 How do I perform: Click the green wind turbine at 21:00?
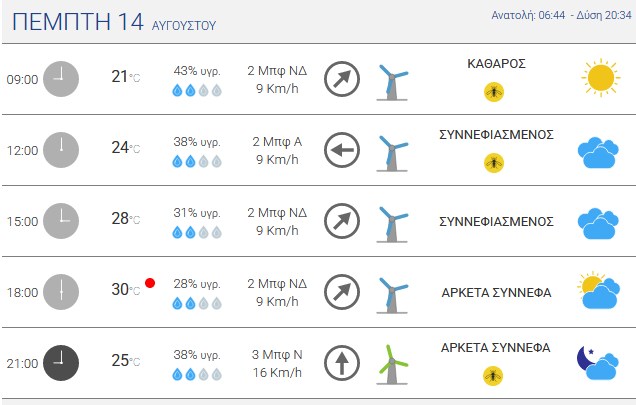392,364
